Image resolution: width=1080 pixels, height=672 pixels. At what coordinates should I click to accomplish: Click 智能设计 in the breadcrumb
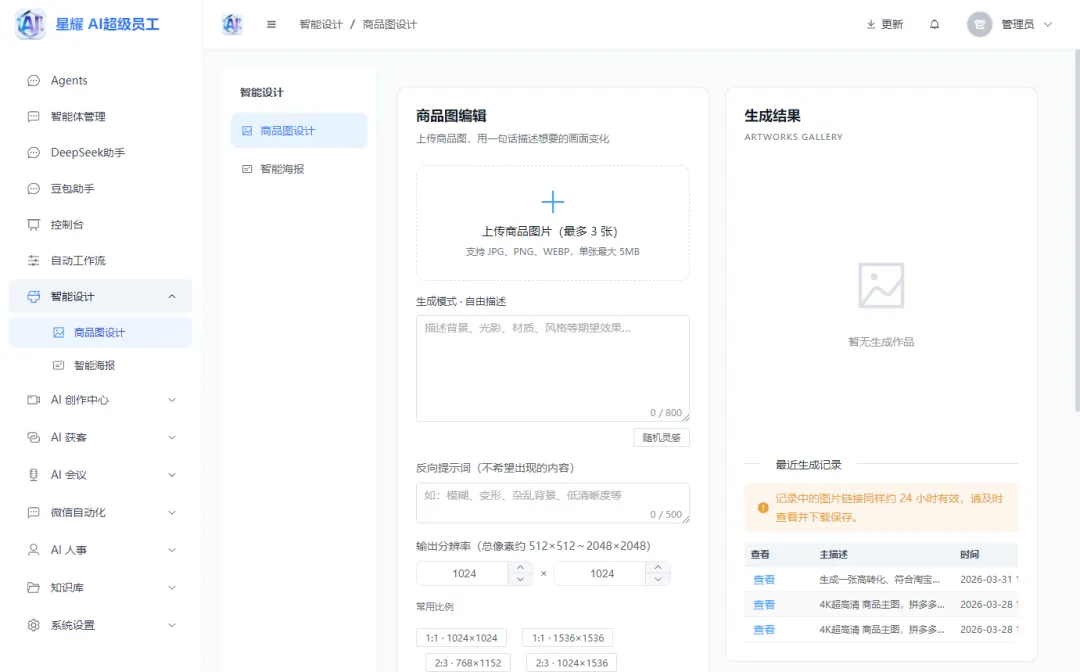tap(320, 24)
